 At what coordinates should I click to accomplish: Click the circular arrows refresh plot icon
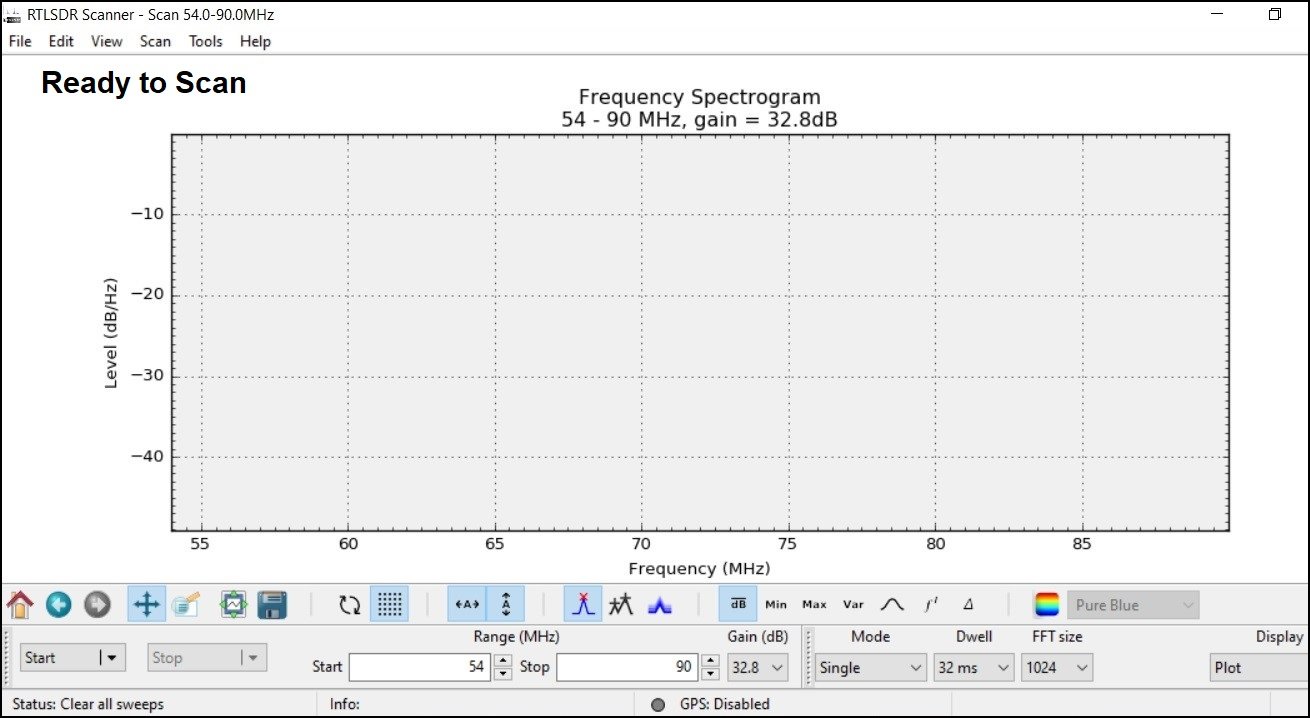pos(349,604)
